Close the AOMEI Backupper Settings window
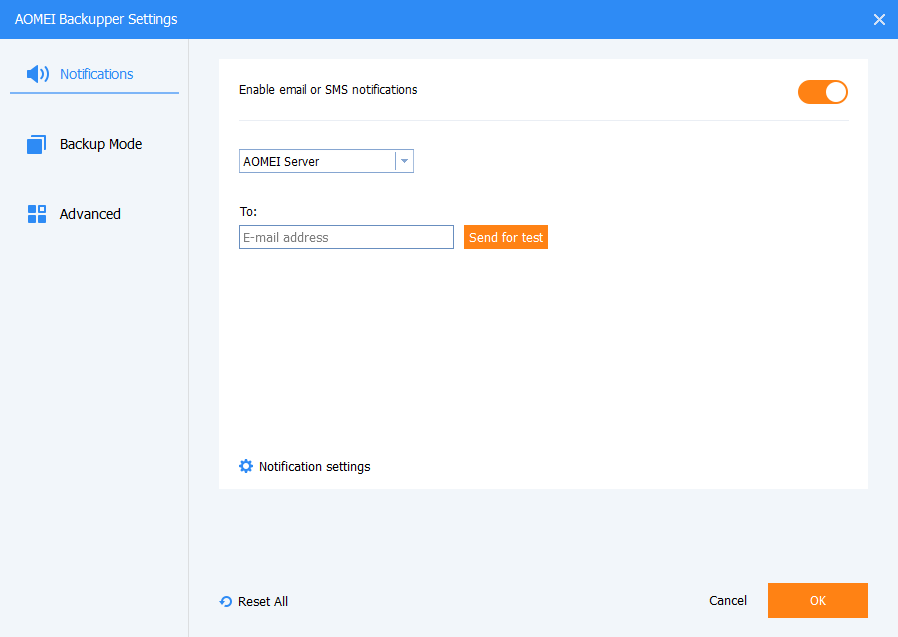Viewport: 898px width, 637px height. (879, 19)
